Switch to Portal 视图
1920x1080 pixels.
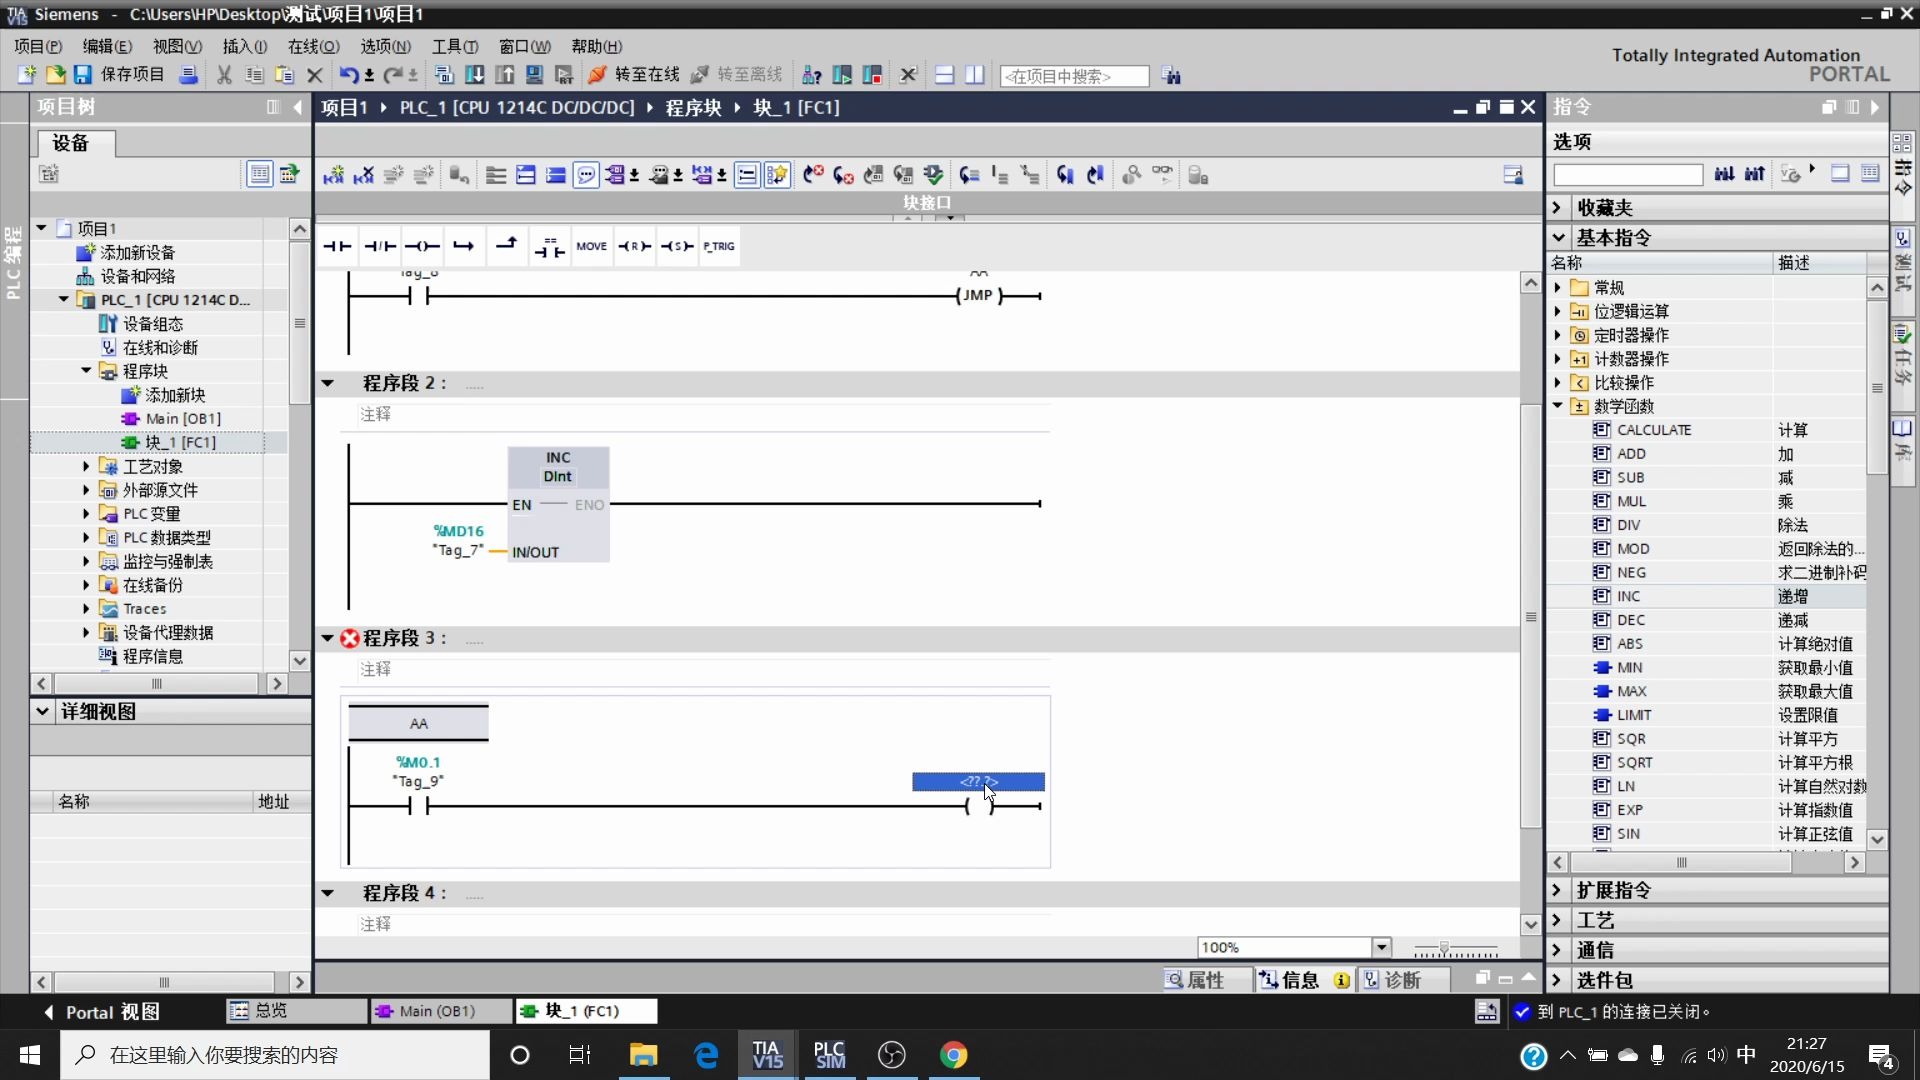(102, 1012)
